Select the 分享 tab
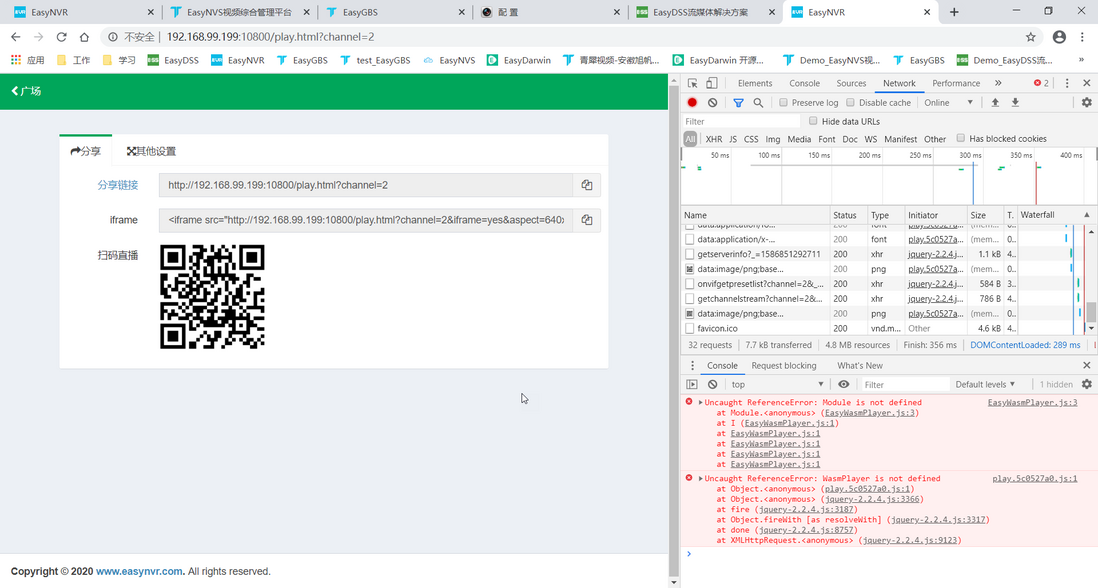Image resolution: width=1098 pixels, height=588 pixels. (85, 151)
